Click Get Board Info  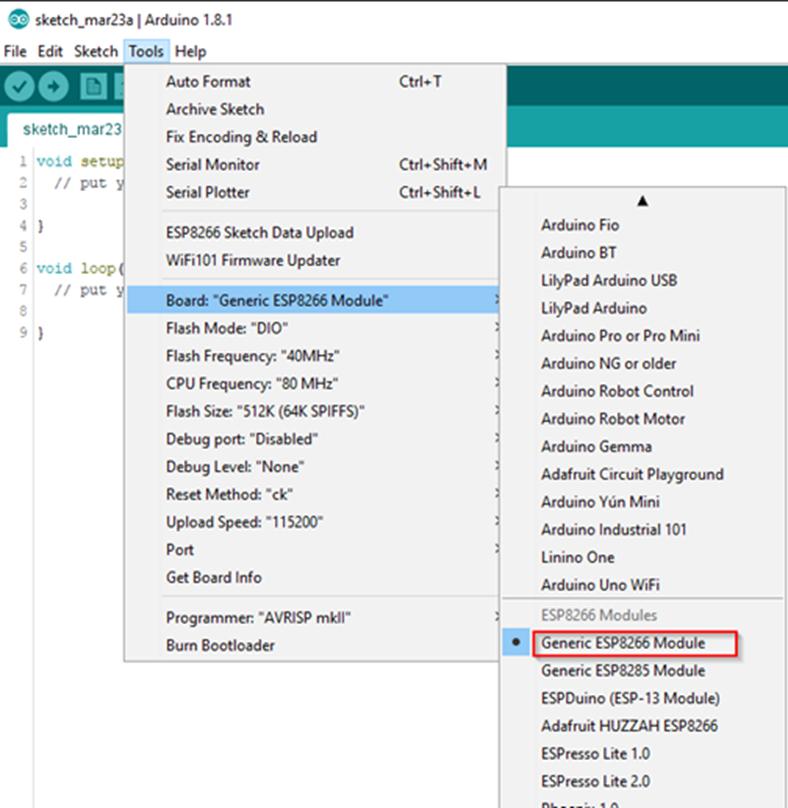click(x=214, y=577)
